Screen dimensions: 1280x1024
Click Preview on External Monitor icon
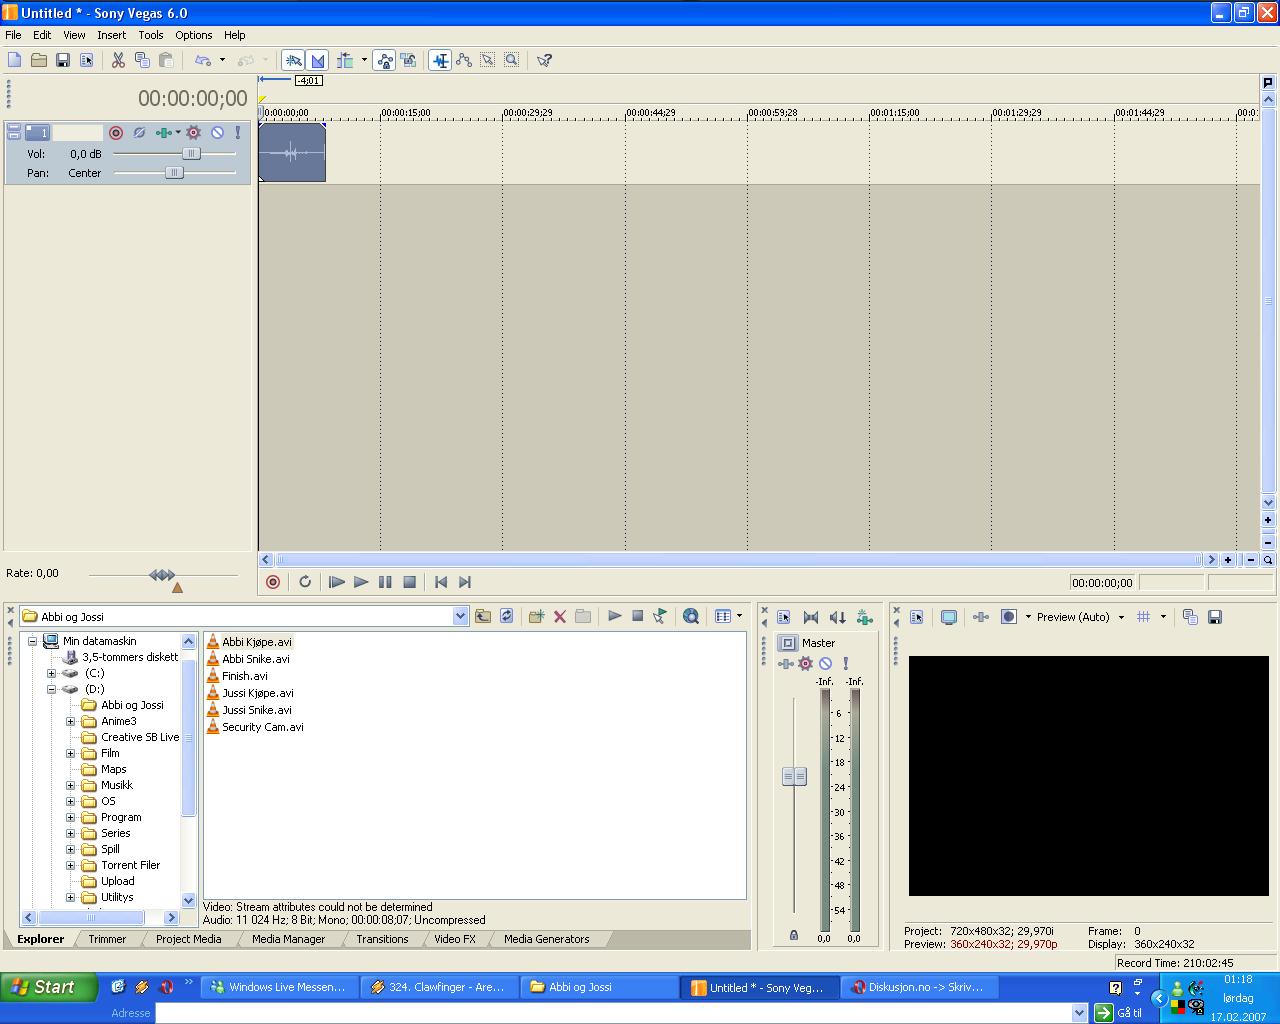click(949, 617)
